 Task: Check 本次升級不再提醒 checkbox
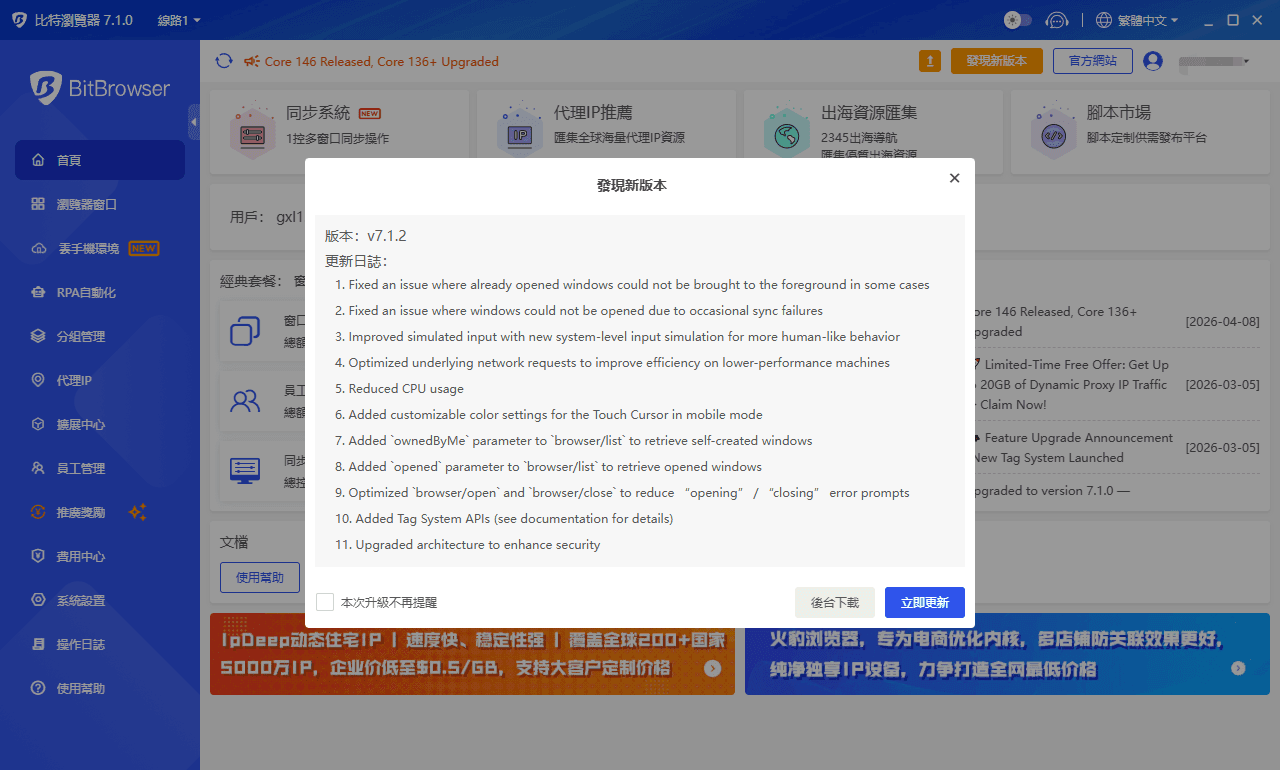coord(325,602)
